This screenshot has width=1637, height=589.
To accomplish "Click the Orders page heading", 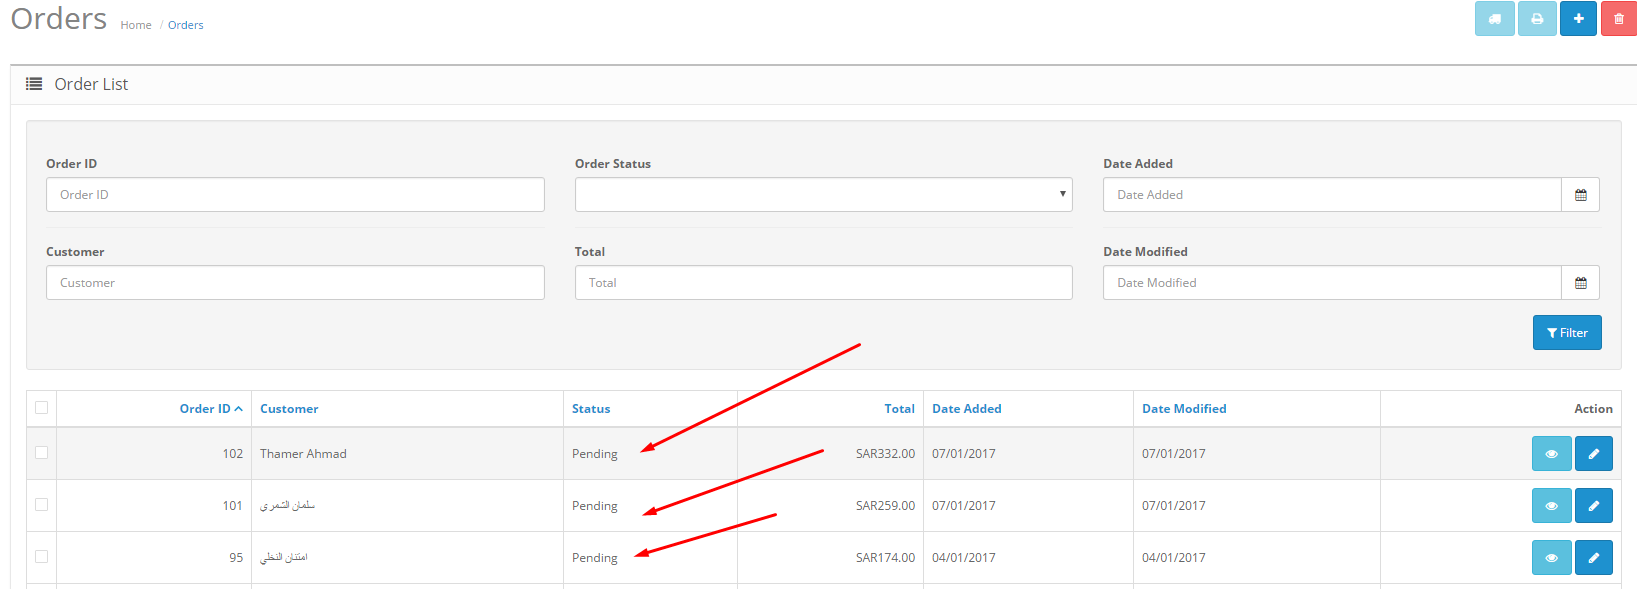I will click(x=59, y=19).
